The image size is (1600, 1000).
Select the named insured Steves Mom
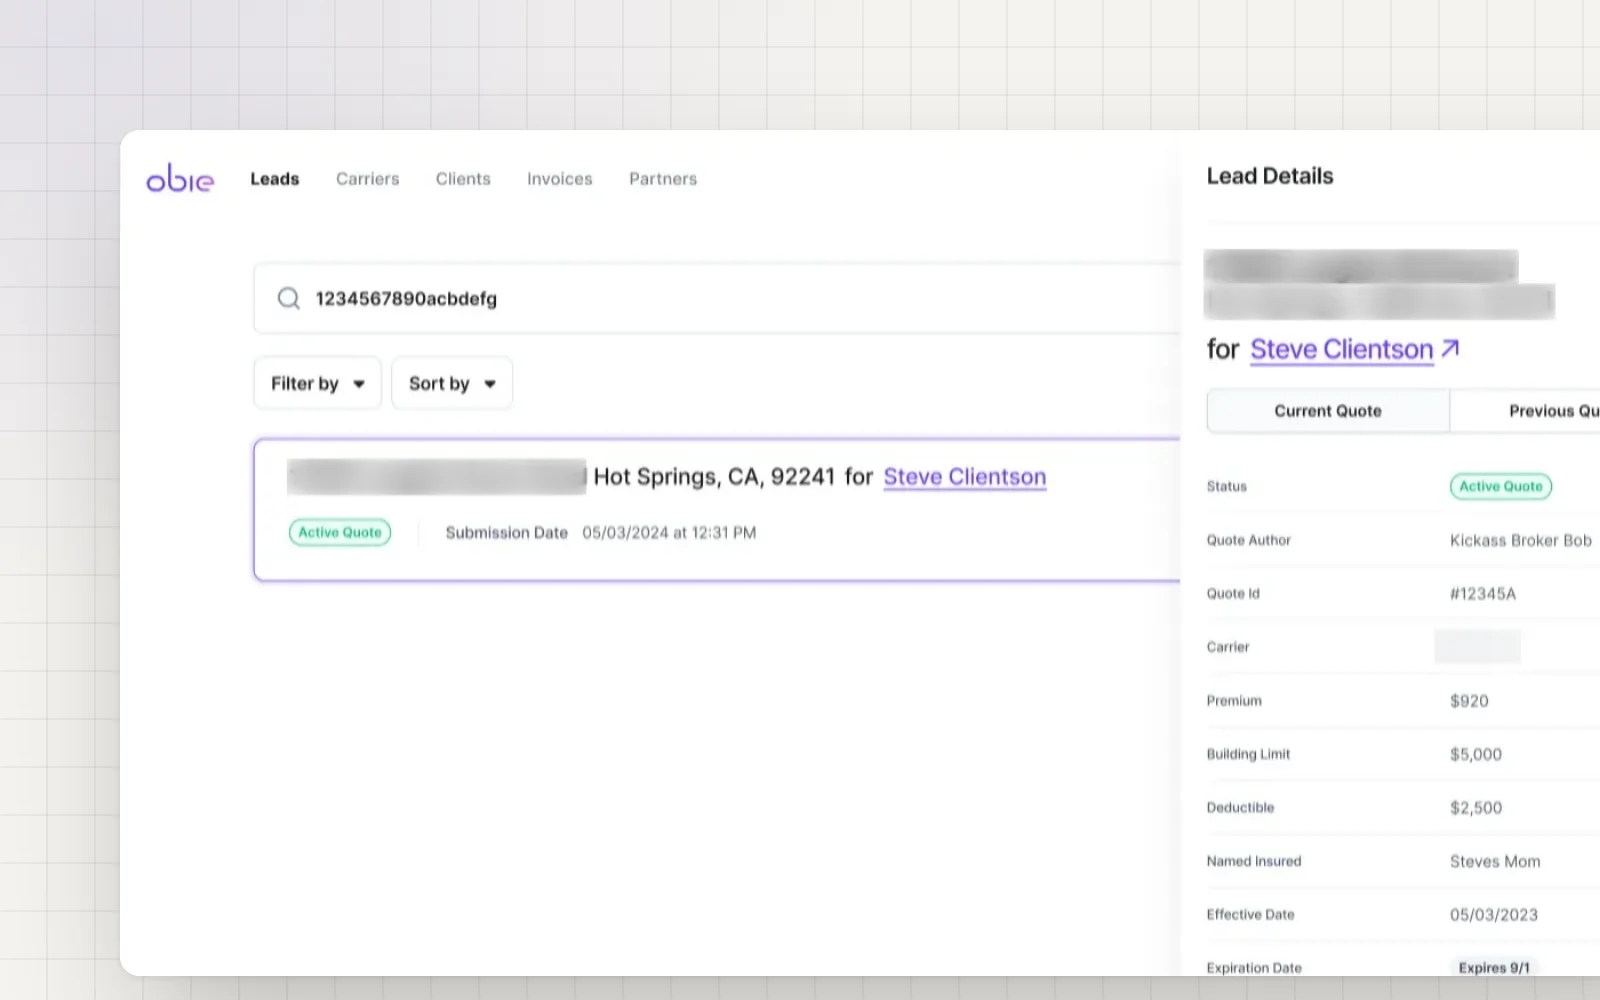pos(1495,861)
